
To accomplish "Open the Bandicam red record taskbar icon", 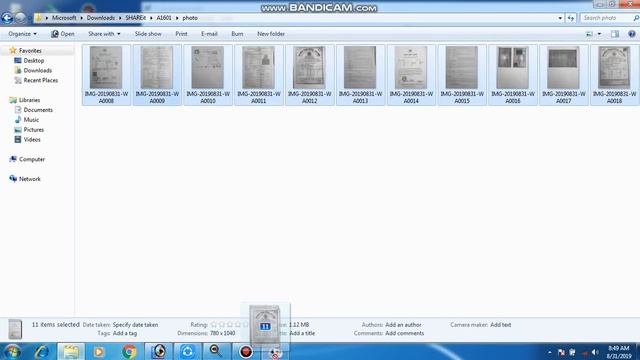I will coord(246,351).
